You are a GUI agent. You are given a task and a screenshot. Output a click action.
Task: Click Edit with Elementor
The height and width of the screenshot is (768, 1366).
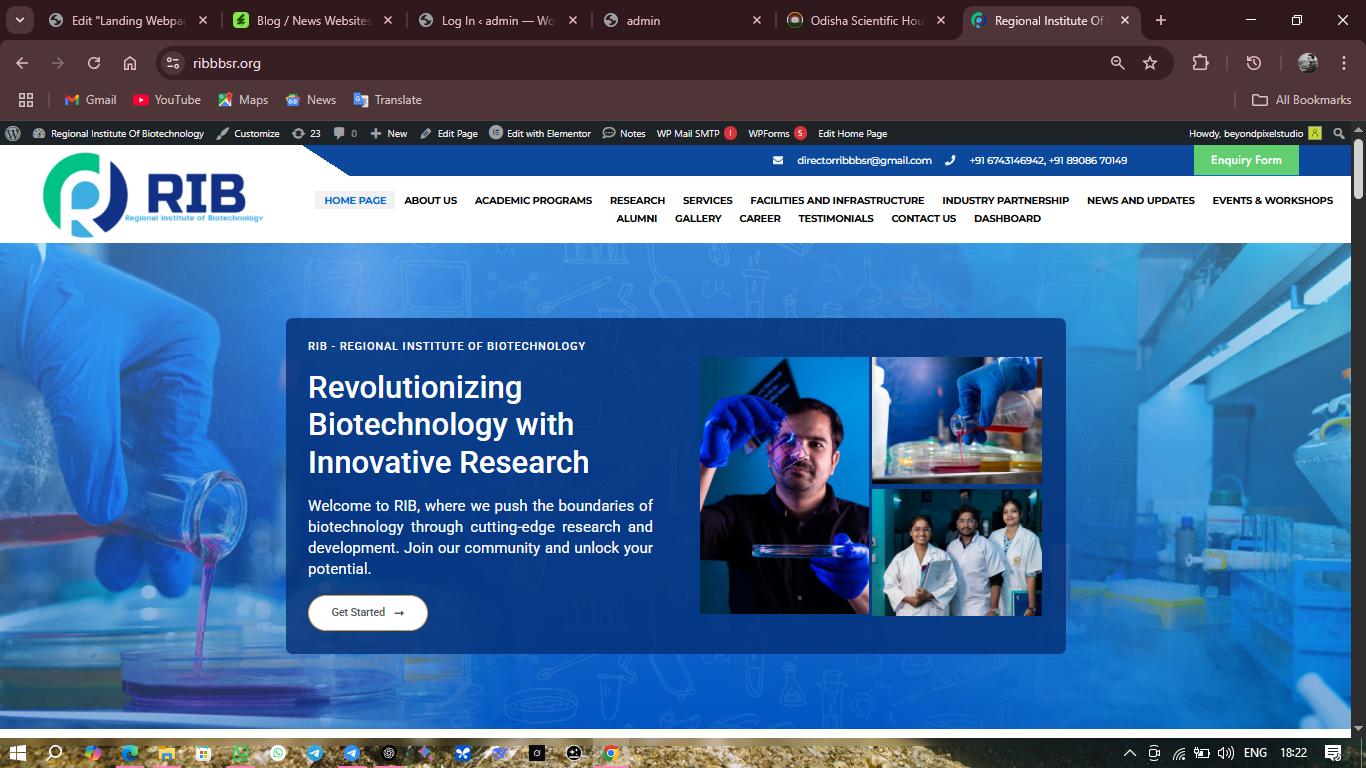540,133
